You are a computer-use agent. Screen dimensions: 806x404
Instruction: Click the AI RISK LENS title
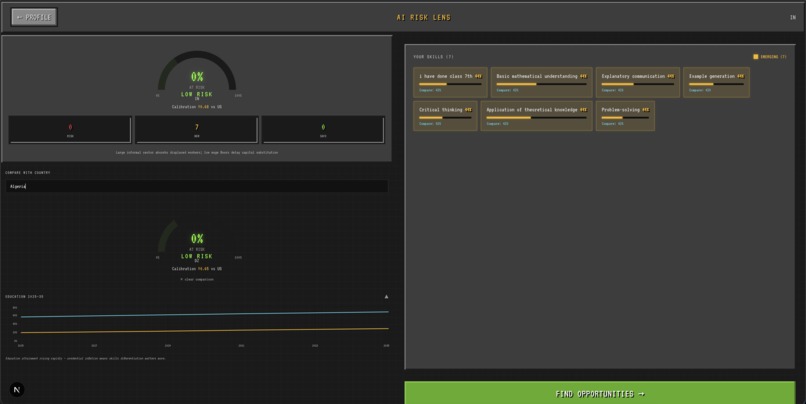pos(424,17)
